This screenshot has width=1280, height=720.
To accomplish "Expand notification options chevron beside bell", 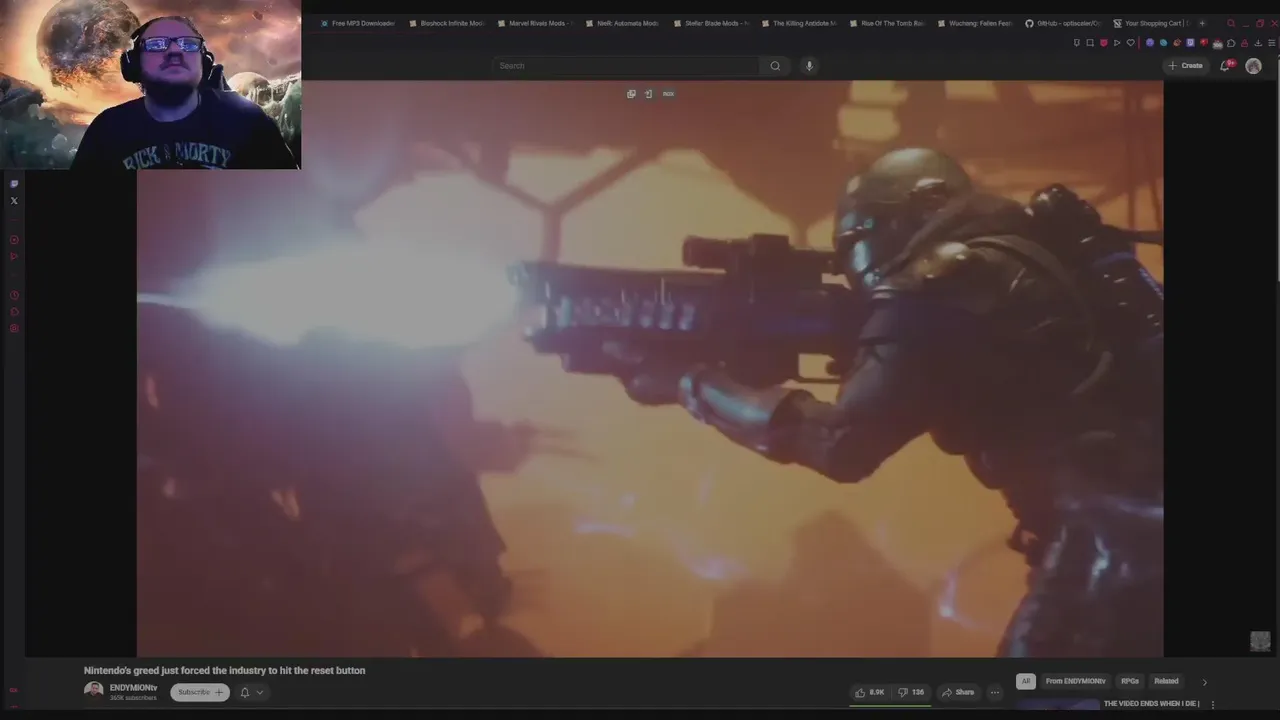I will click(x=260, y=692).
